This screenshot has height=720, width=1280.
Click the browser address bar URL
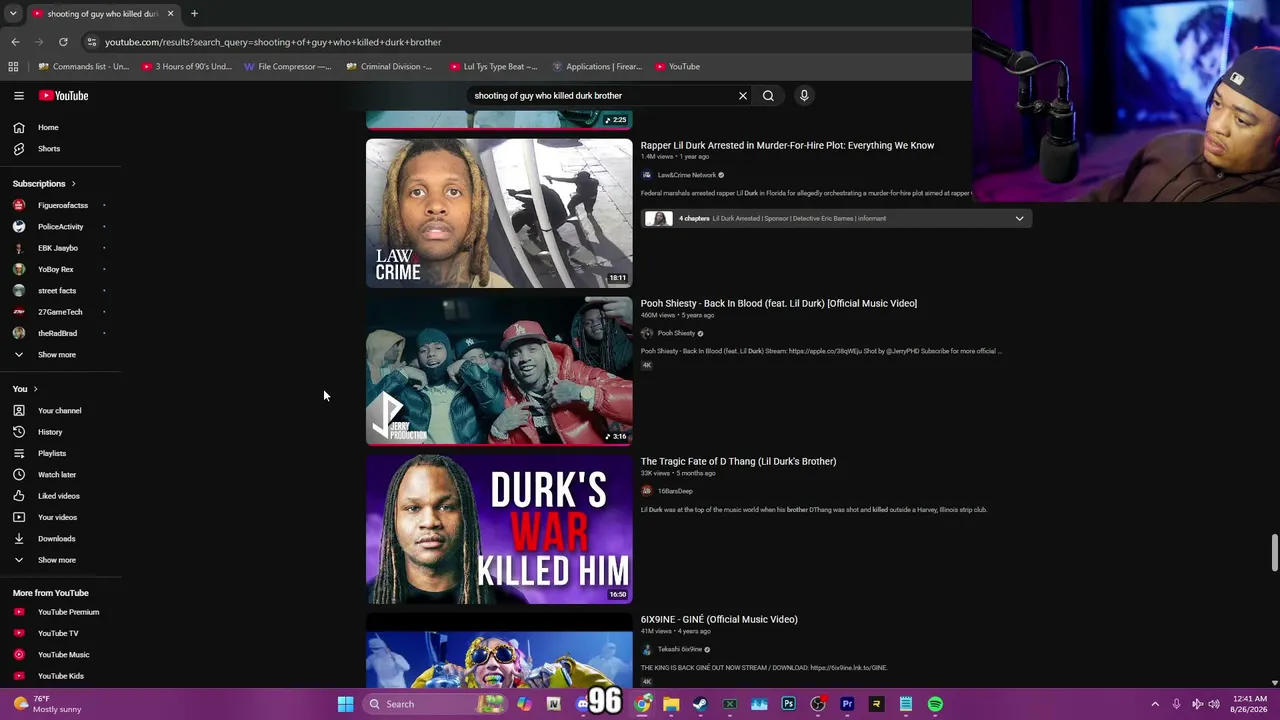[273, 42]
